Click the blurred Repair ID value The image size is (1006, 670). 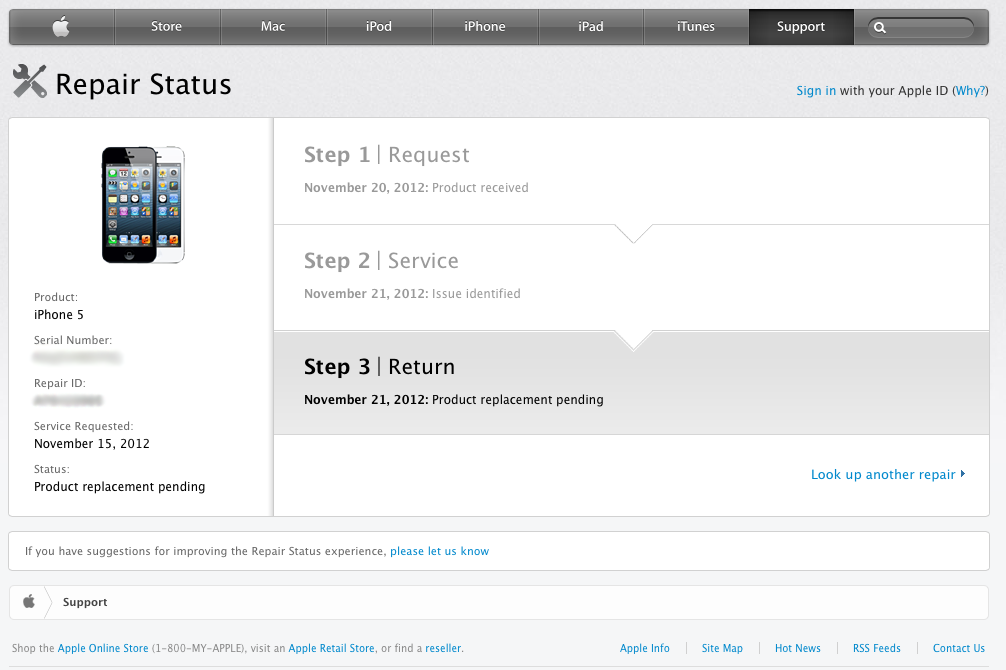click(x=68, y=400)
